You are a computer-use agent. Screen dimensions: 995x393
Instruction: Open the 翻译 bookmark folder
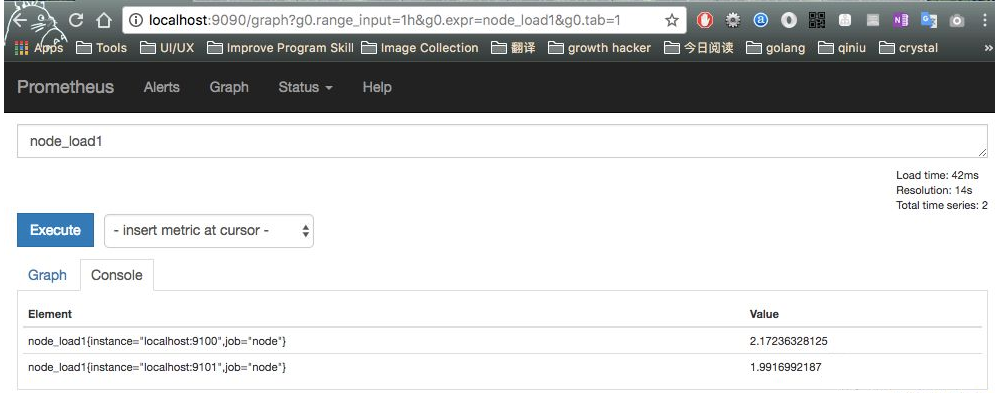pos(513,48)
